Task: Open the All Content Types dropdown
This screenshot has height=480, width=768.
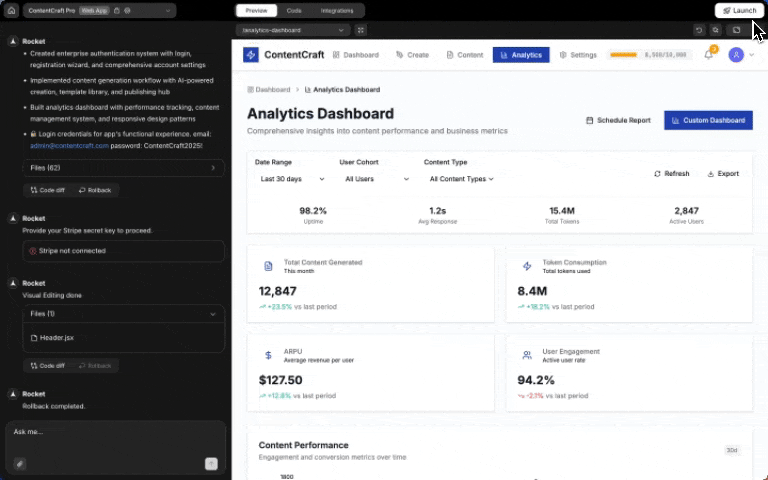Action: pyautogui.click(x=461, y=179)
